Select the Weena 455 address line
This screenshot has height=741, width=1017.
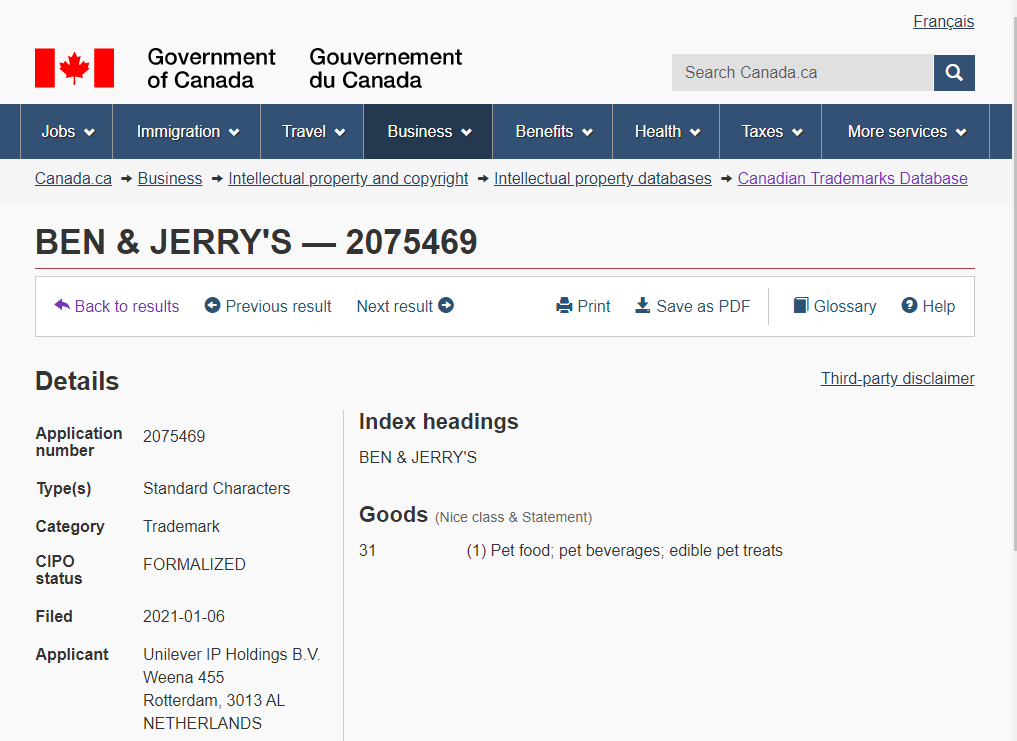coord(184,677)
